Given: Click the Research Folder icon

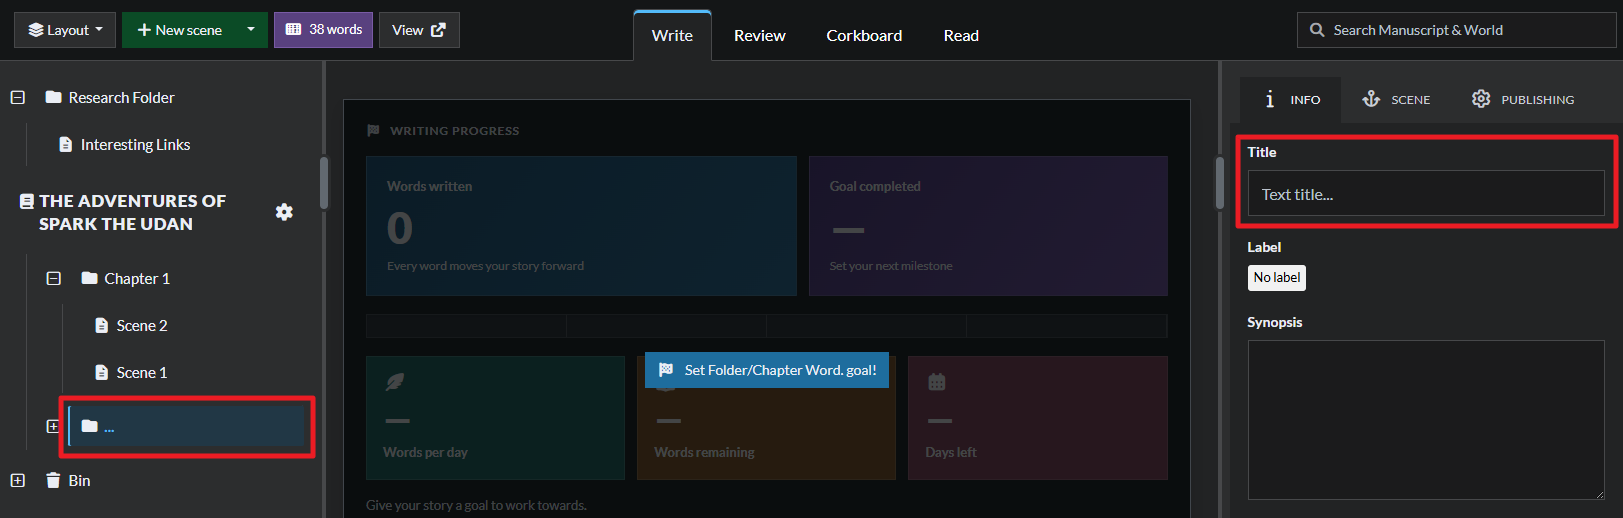Looking at the screenshot, I should (54, 97).
